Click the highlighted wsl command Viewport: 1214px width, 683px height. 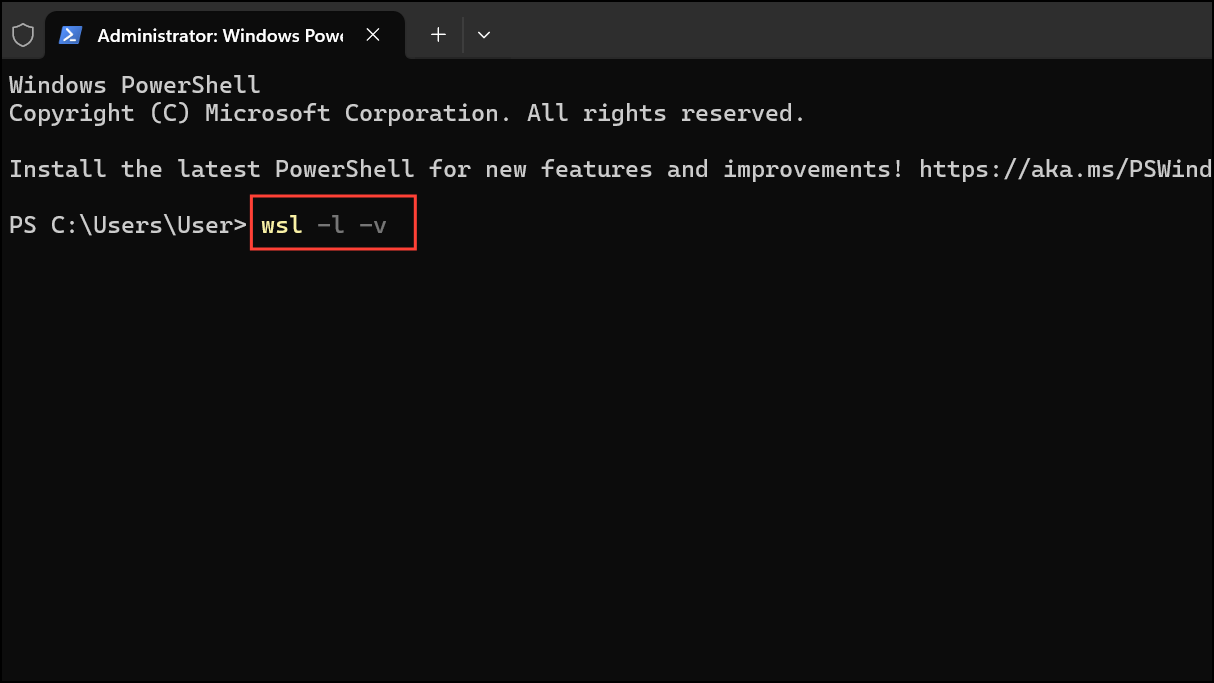point(280,224)
